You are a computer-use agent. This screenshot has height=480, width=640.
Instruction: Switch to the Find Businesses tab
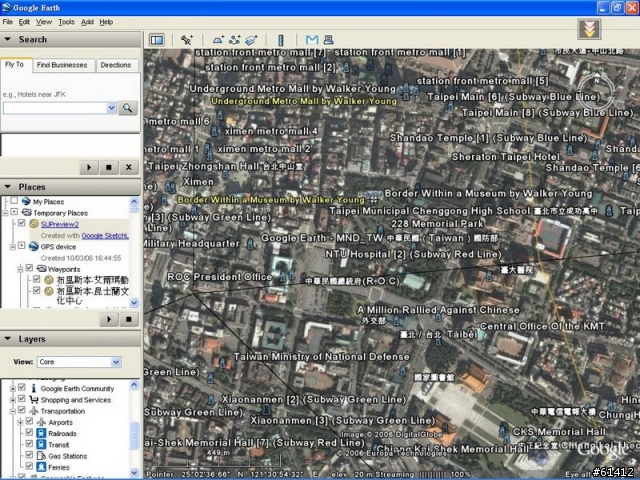62,65
